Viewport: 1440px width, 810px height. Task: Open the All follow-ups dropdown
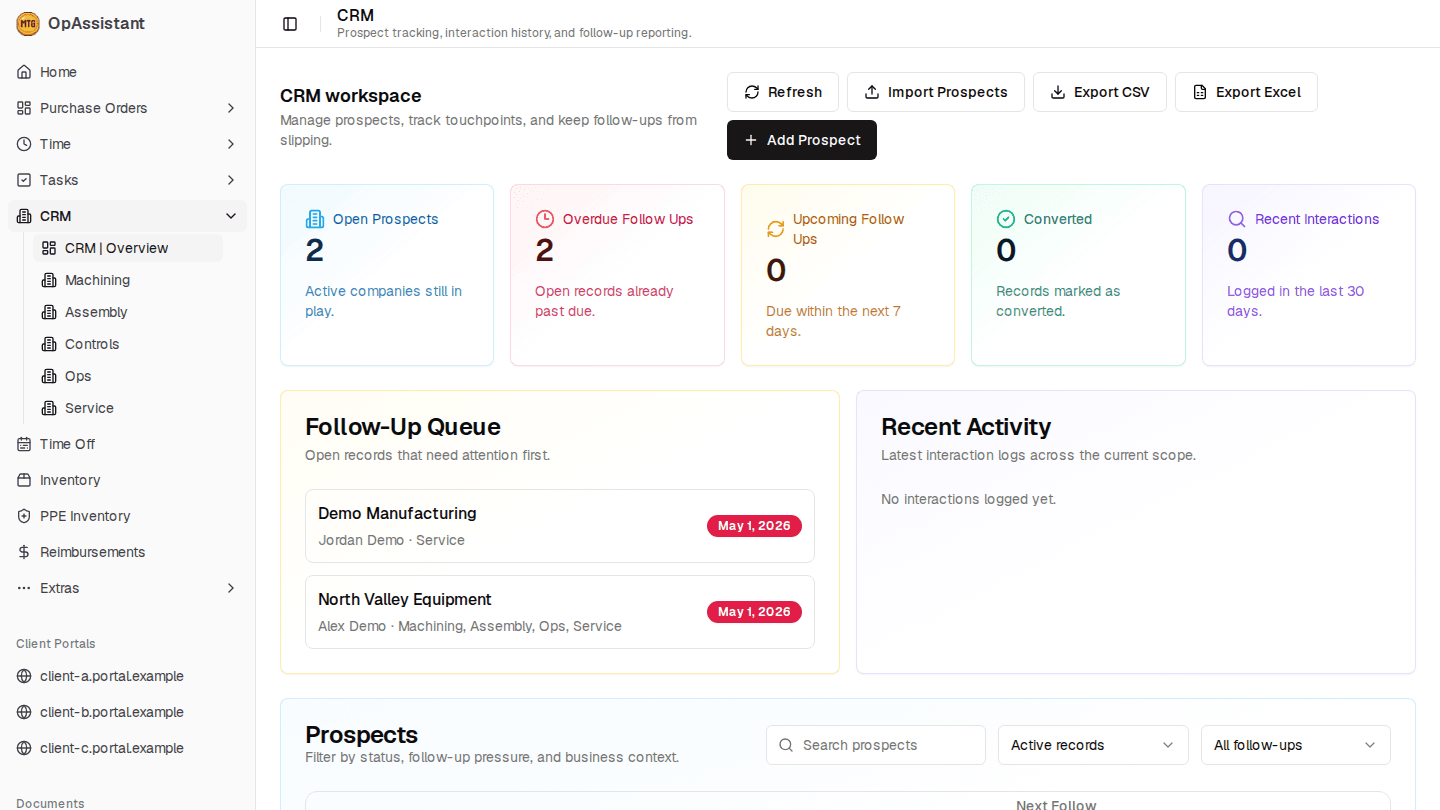pos(1295,745)
